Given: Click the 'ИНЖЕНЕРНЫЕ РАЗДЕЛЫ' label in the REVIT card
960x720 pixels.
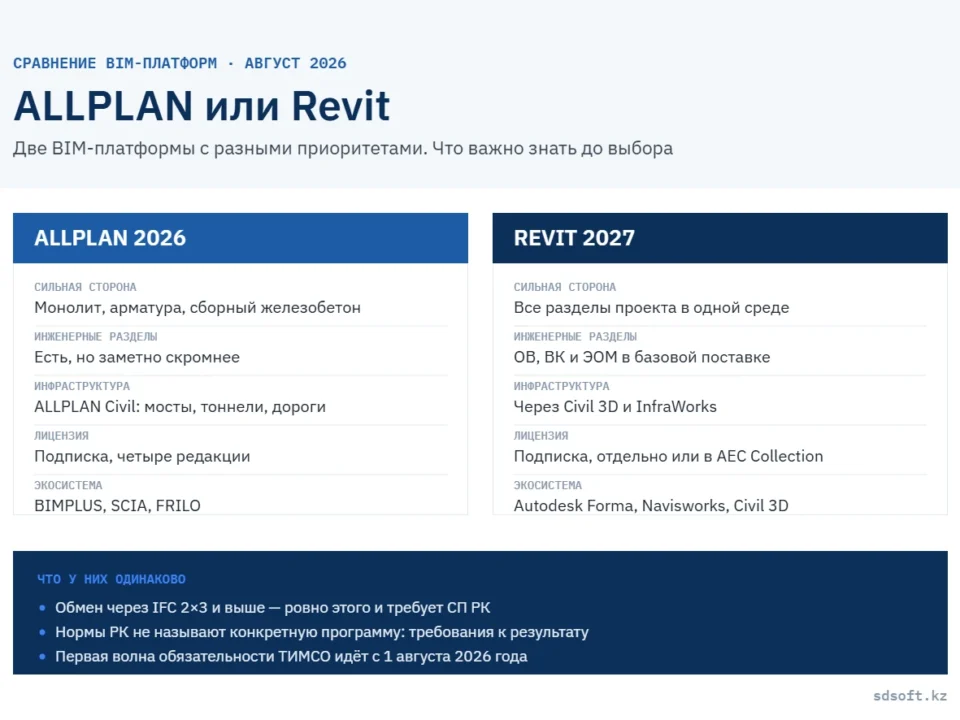Looking at the screenshot, I should pos(575,337).
